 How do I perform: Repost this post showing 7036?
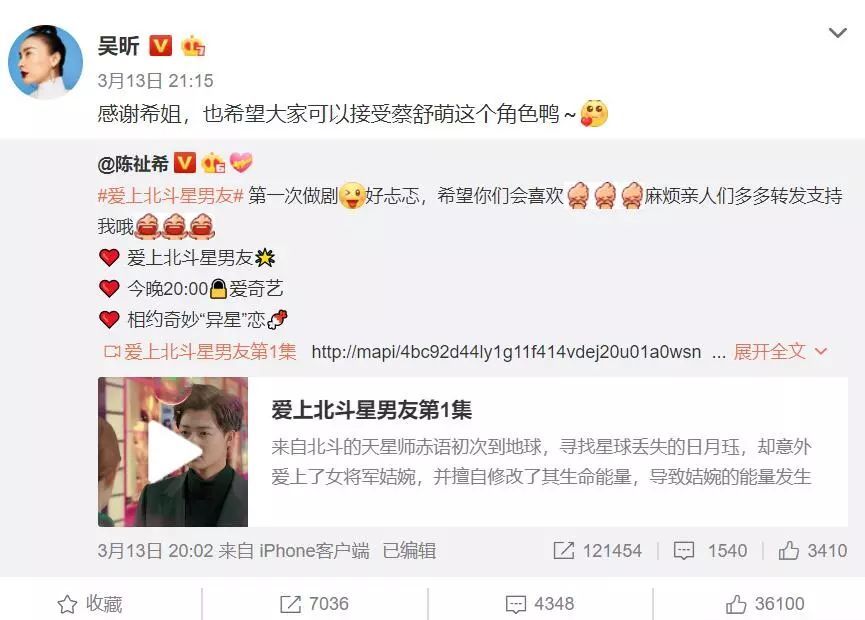pyautogui.click(x=314, y=604)
